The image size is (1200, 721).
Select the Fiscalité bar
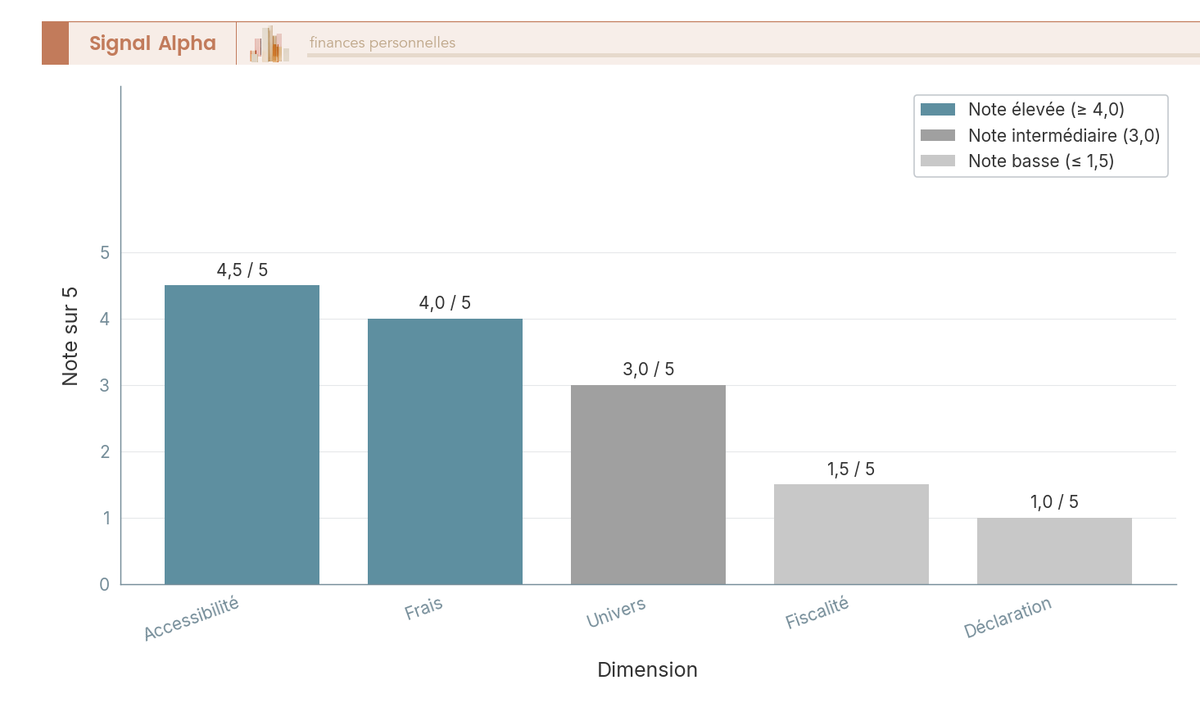(851, 534)
